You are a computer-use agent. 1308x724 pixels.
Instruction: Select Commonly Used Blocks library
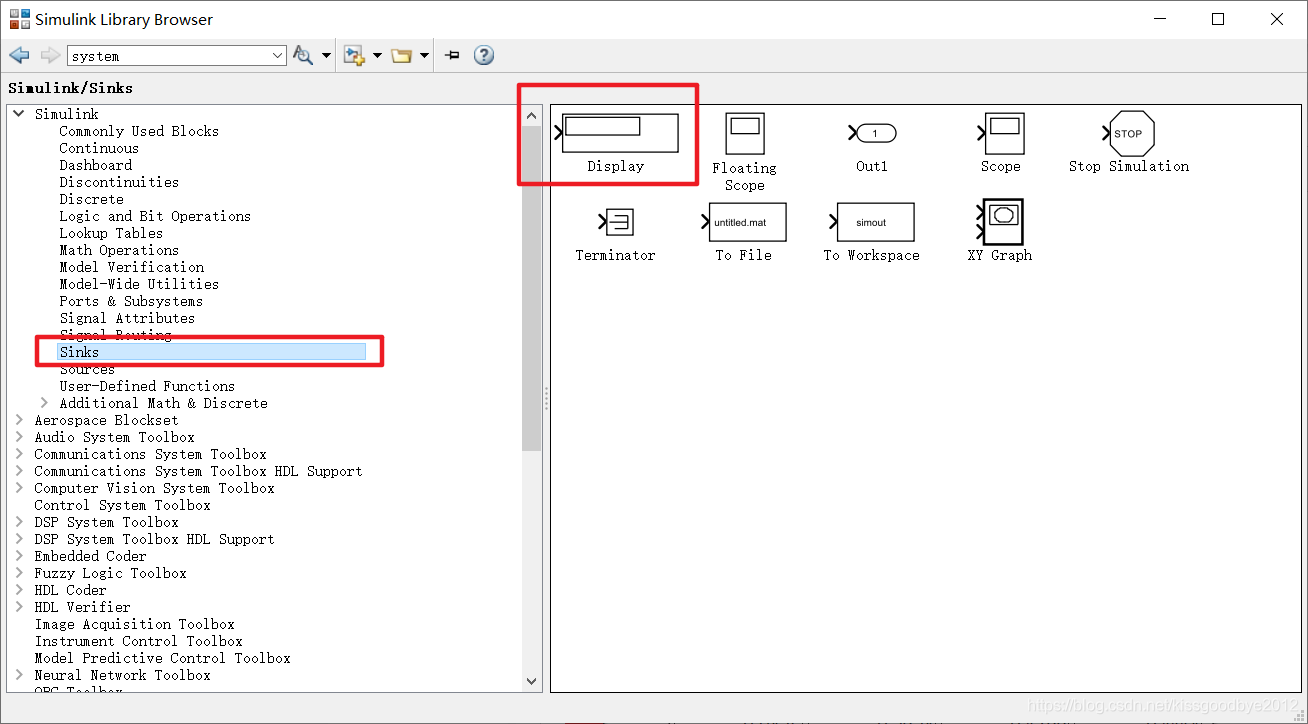pyautogui.click(x=139, y=131)
